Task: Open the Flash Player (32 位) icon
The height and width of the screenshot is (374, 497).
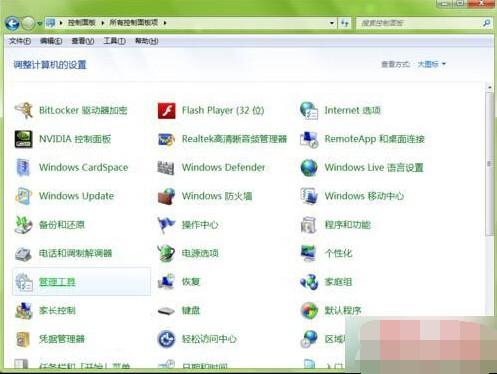Action: [x=166, y=110]
